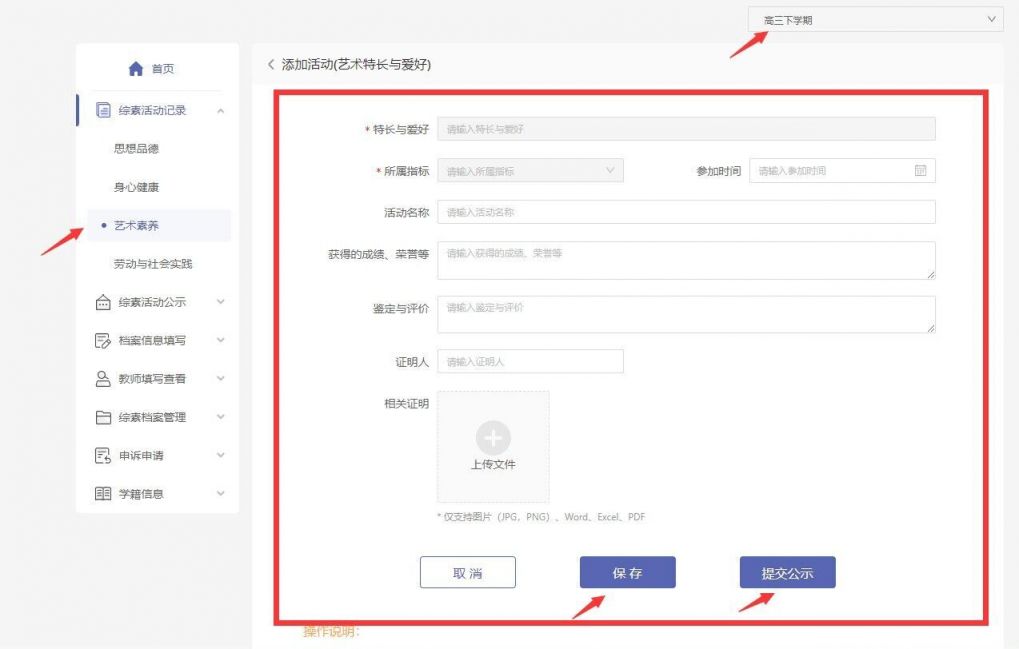Collapse the 综素活动记录 section chevron

(x=221, y=110)
